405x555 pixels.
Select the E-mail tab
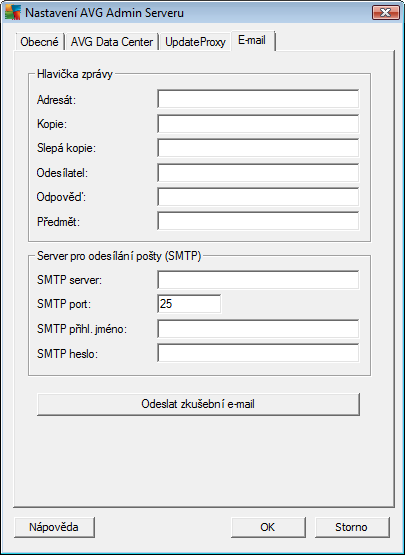(x=252, y=40)
